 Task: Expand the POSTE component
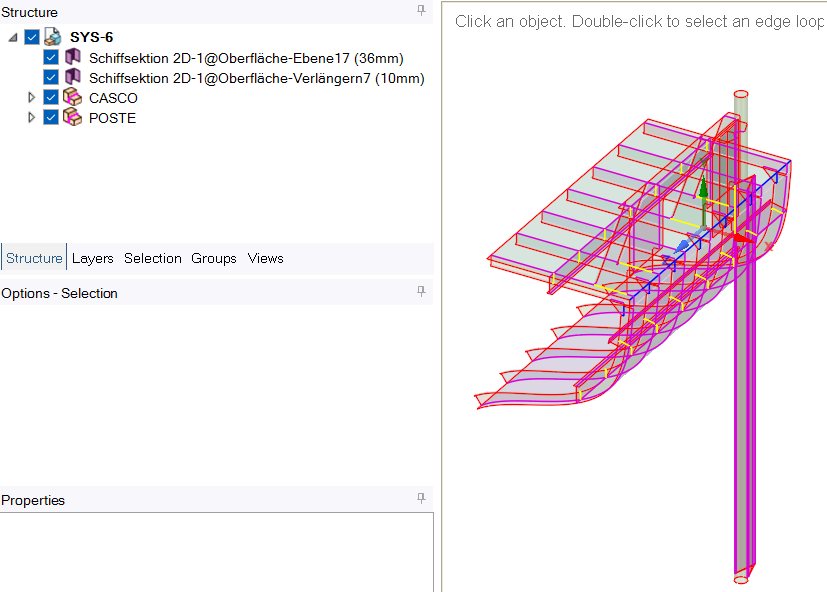[x=31, y=117]
